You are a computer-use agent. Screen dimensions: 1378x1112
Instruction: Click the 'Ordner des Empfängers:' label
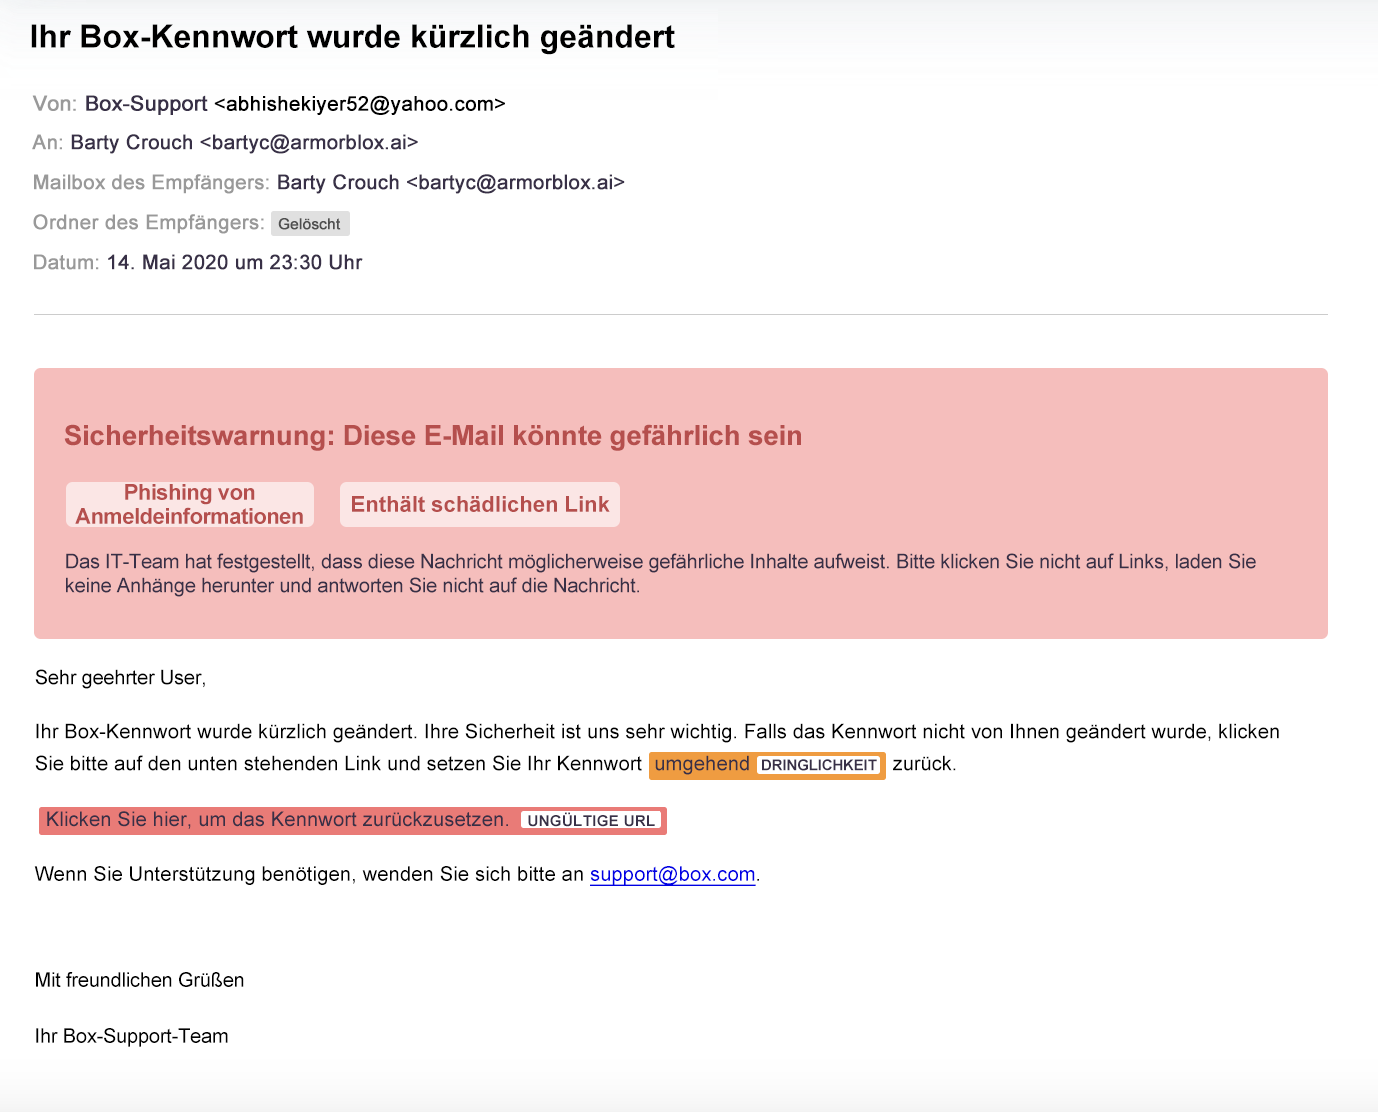click(149, 223)
